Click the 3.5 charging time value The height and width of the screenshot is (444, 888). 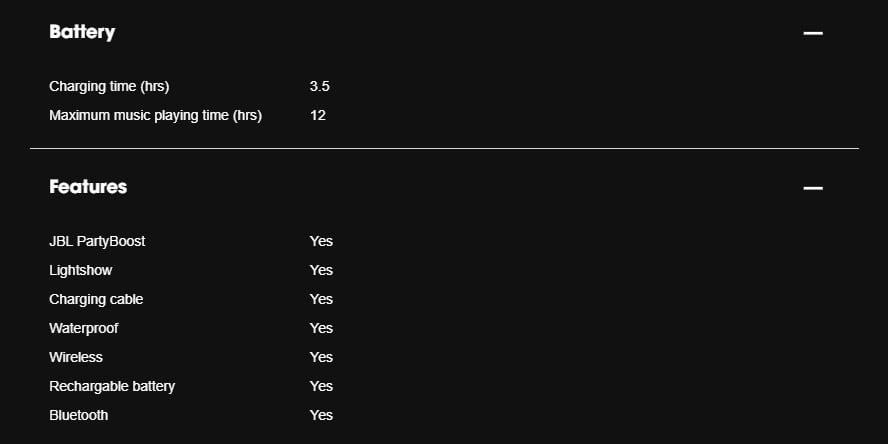point(319,87)
